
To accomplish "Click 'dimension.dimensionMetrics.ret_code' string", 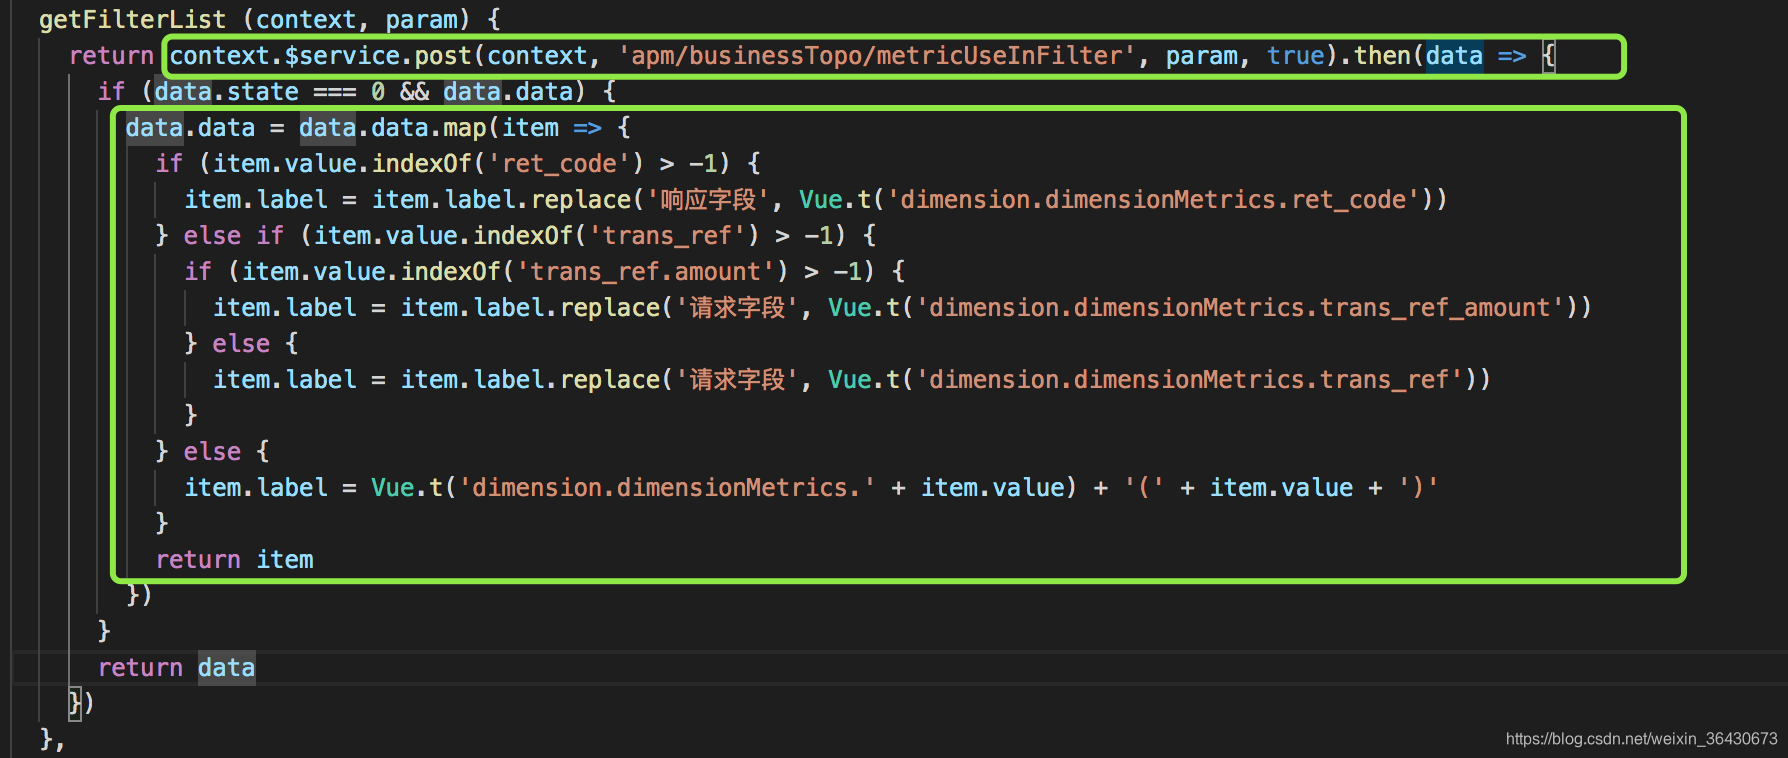I will (x=1152, y=200).
